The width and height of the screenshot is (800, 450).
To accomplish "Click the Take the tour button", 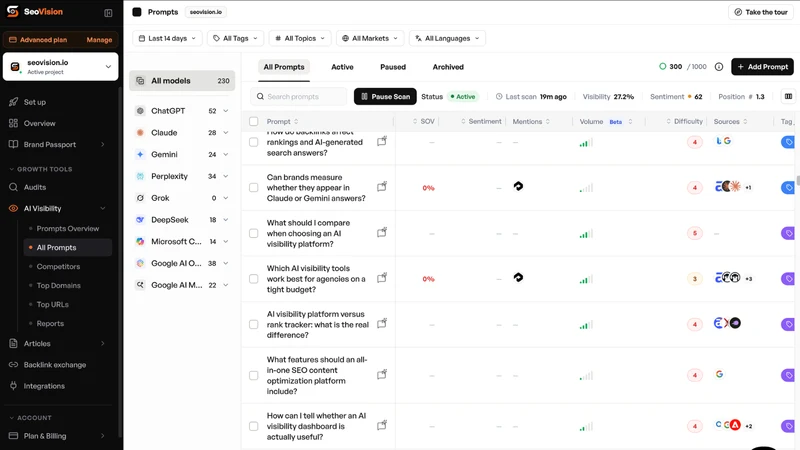I will coord(761,12).
